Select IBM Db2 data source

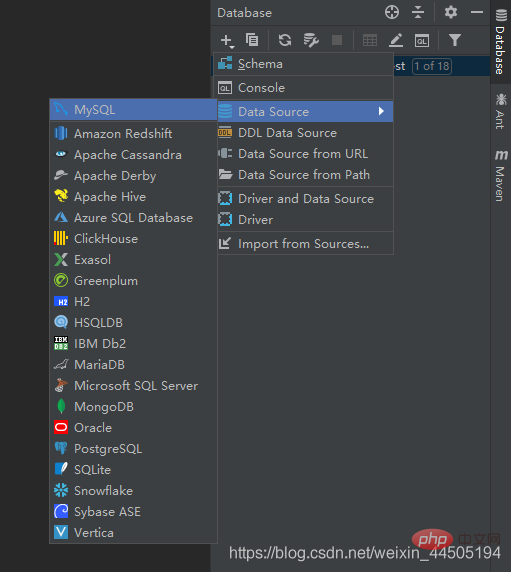[x=133, y=344]
